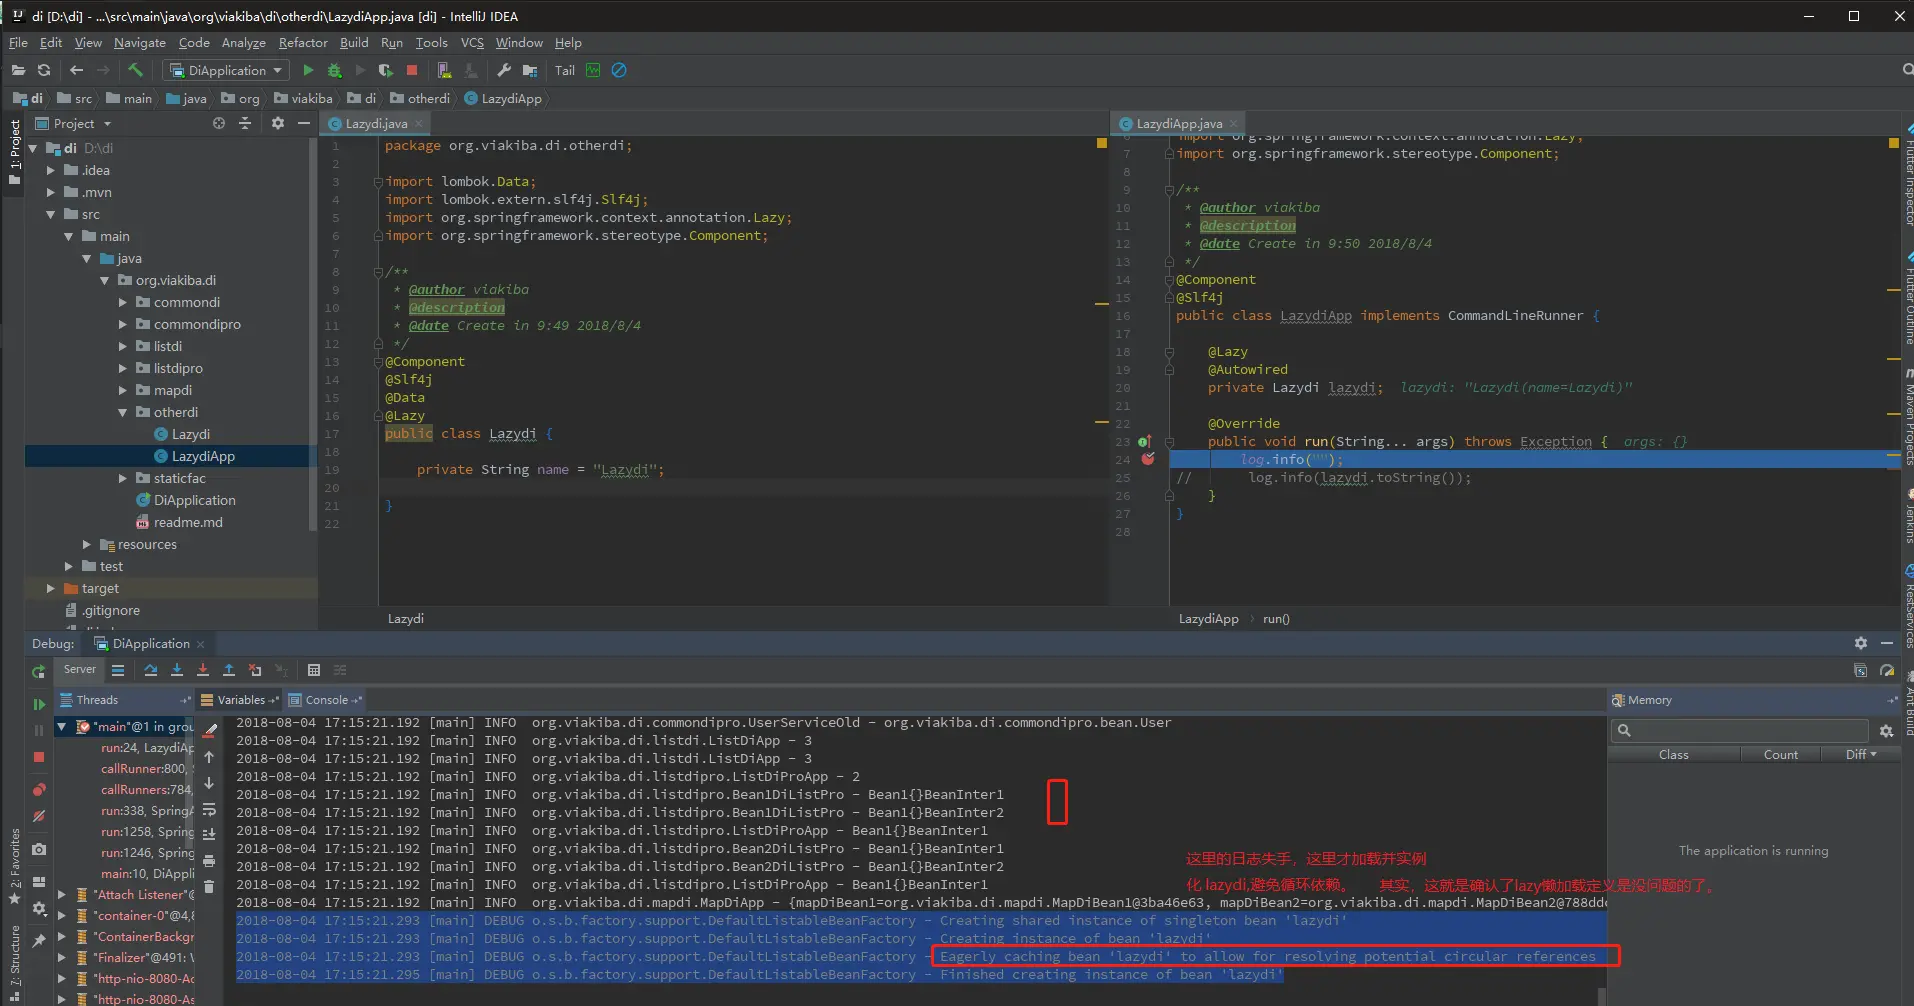Click Resume Program in debug sidebar
Screen dimensions: 1914x1006
pos(39,704)
